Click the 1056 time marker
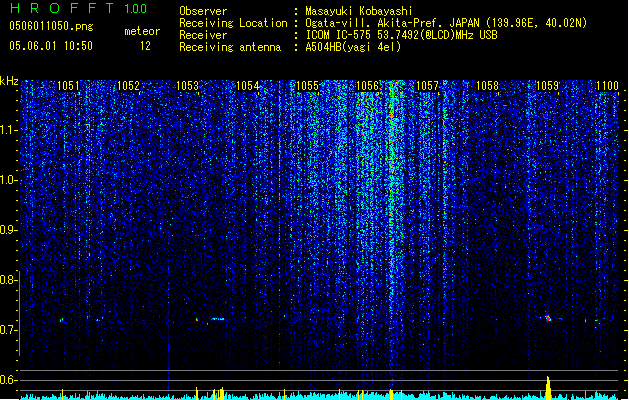The image size is (629, 400). [x=367, y=86]
